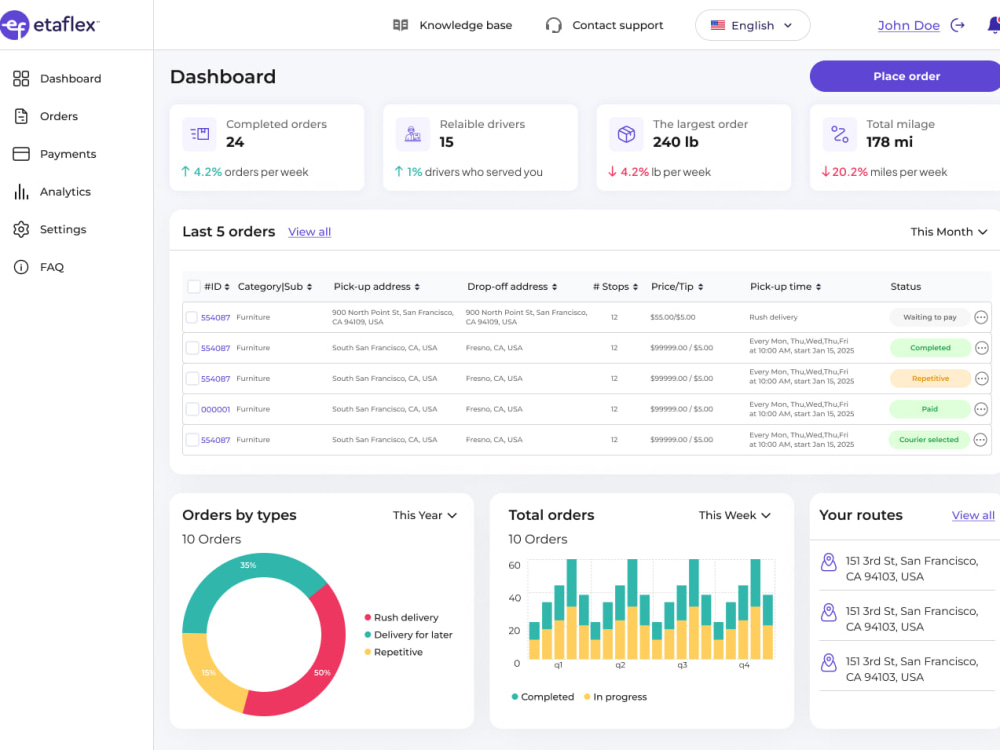The width and height of the screenshot is (1000, 750).
Task: Expand the This Month filter dropdown
Action: 948,232
